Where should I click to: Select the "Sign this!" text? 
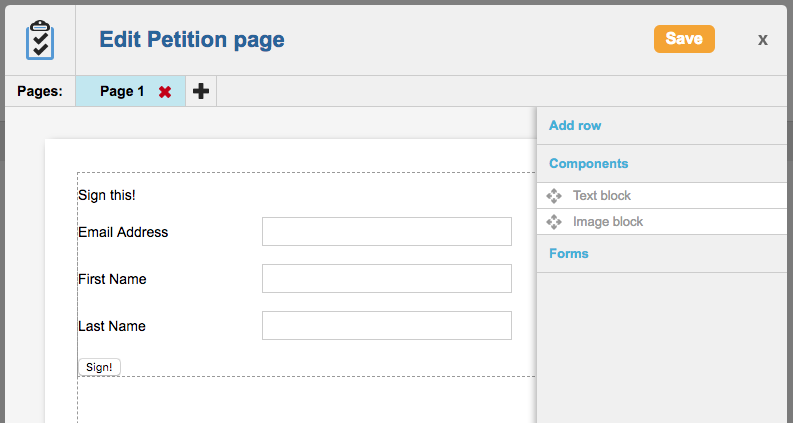tap(107, 195)
